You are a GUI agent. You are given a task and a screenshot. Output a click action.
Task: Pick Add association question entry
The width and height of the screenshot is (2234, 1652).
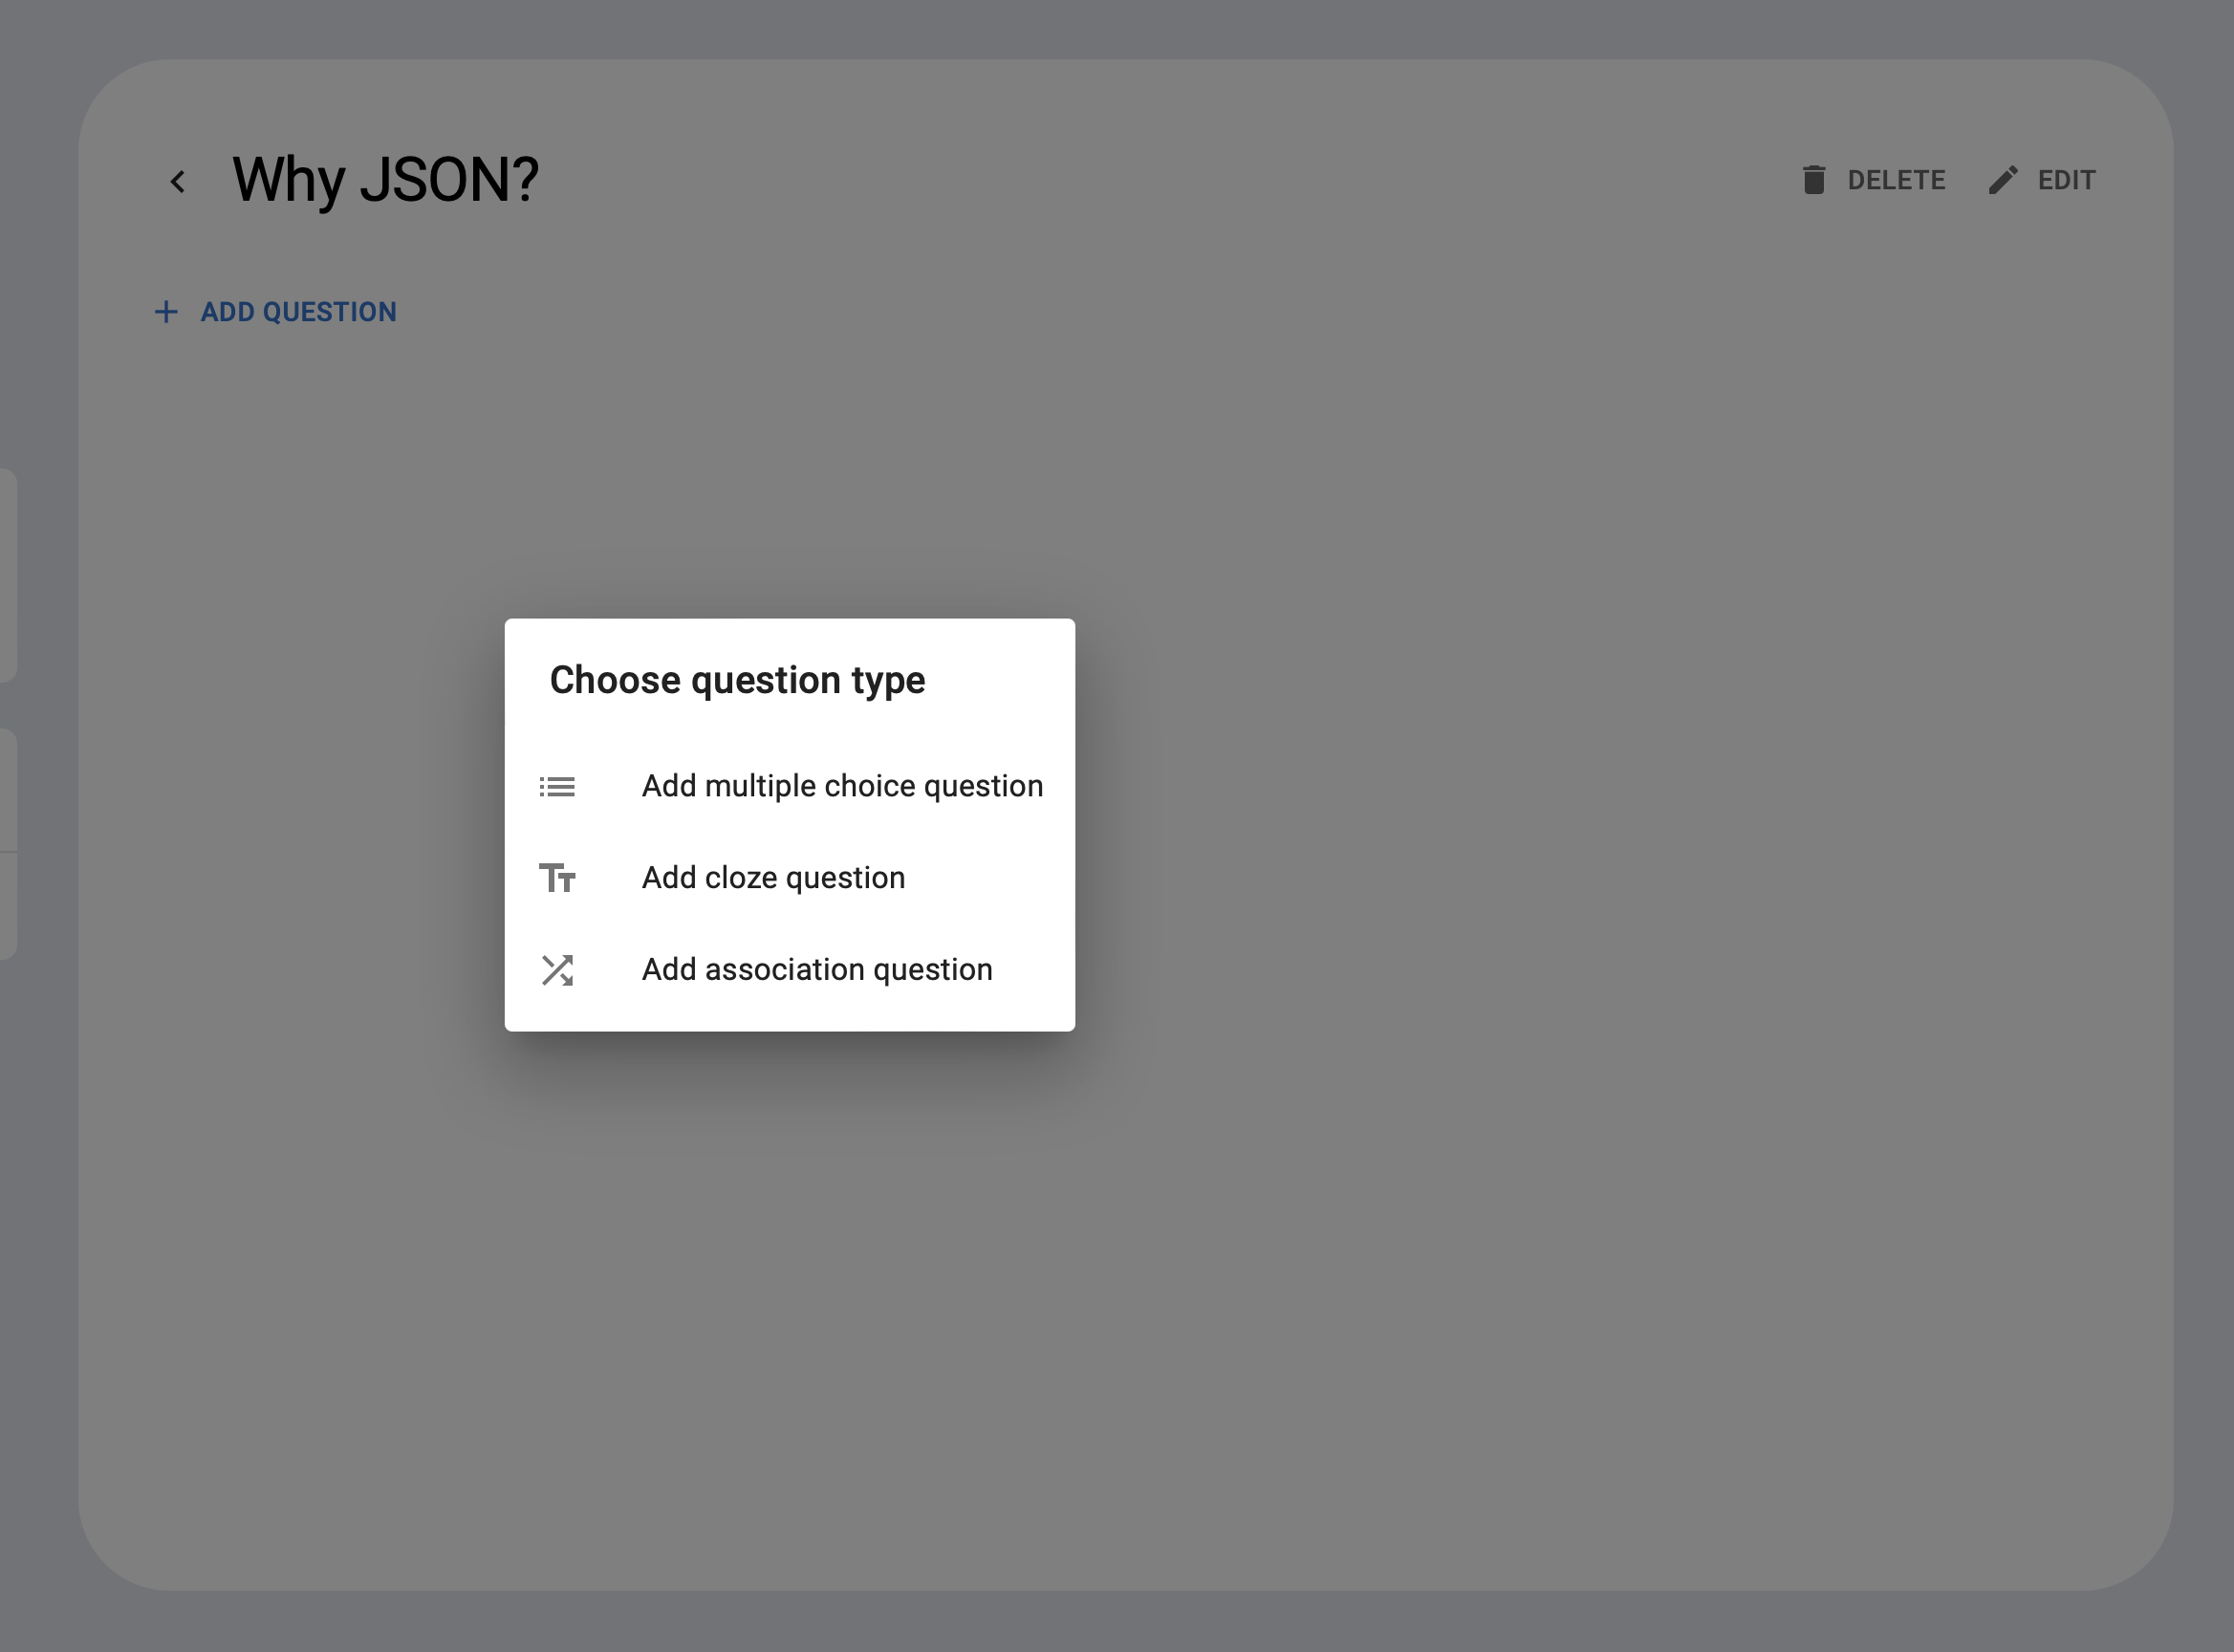click(790, 970)
